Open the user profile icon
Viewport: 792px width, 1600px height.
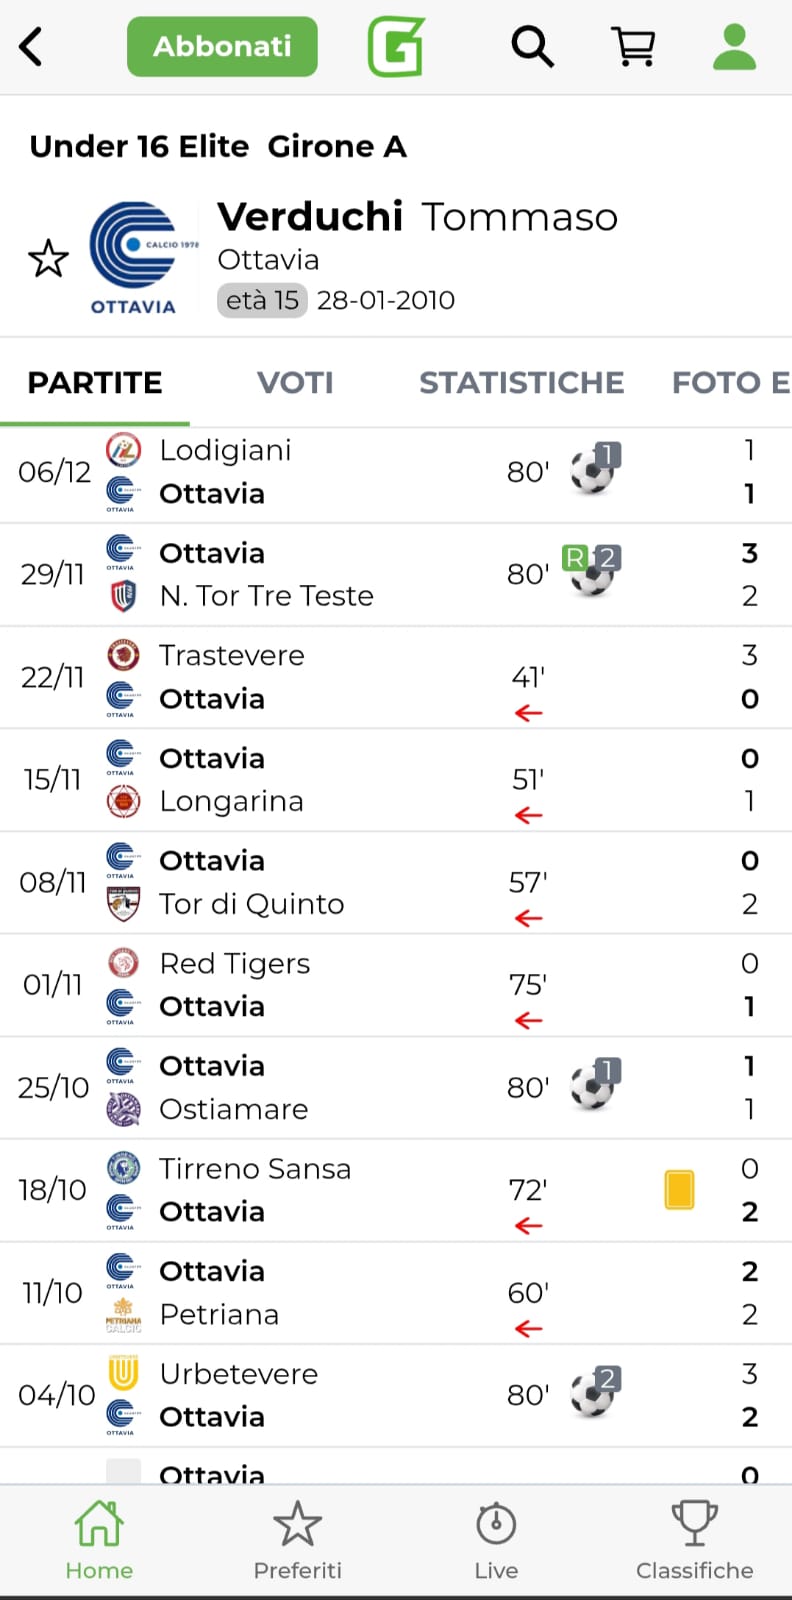pos(734,47)
